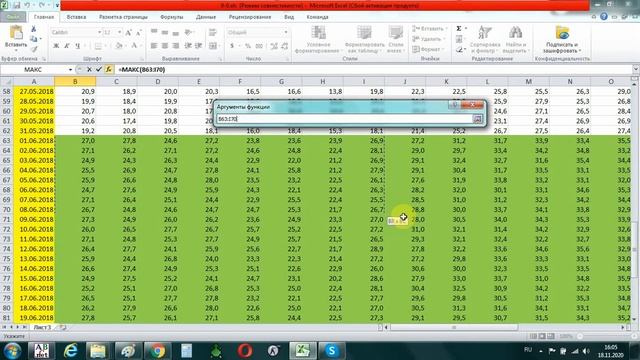This screenshot has height=360, width=640.
Task: Open the font size dropdown
Action: [x=119, y=32]
